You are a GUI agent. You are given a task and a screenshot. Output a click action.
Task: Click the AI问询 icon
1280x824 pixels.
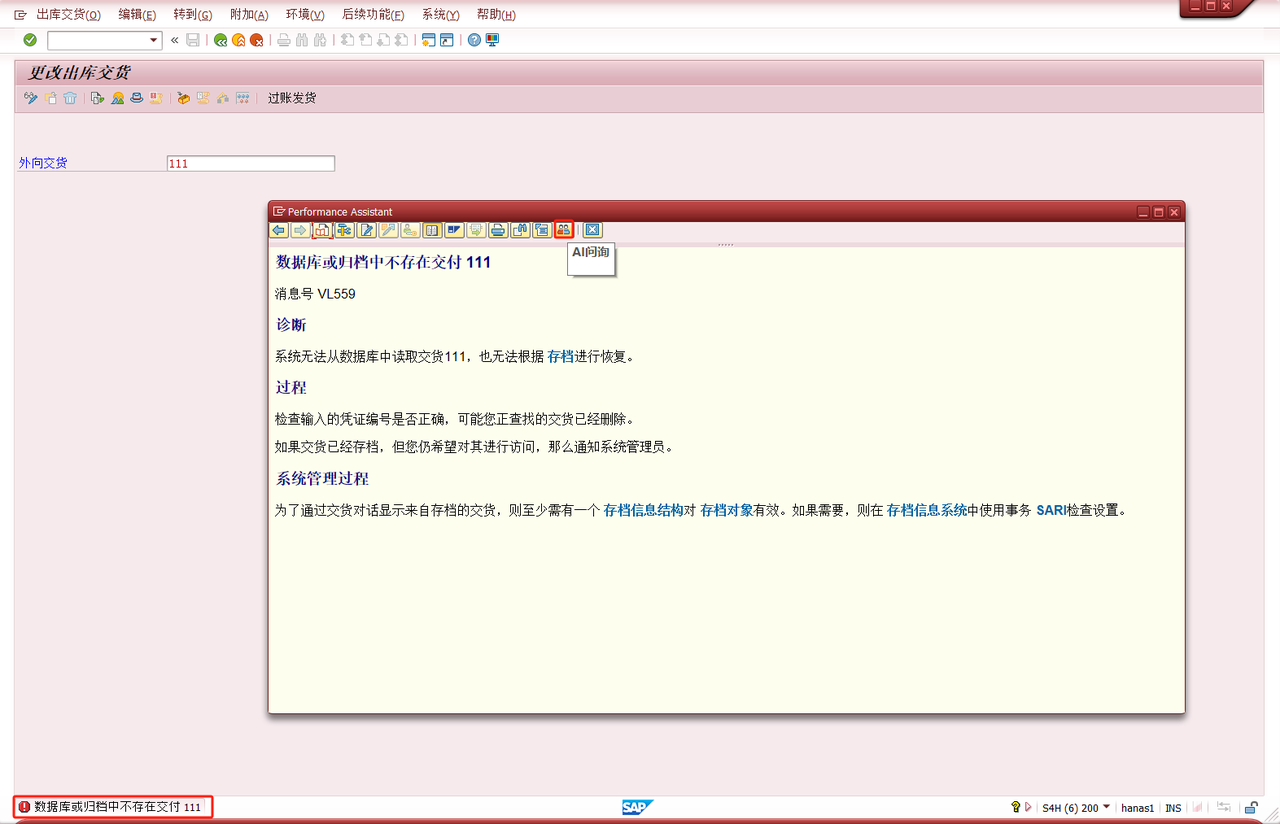563,230
